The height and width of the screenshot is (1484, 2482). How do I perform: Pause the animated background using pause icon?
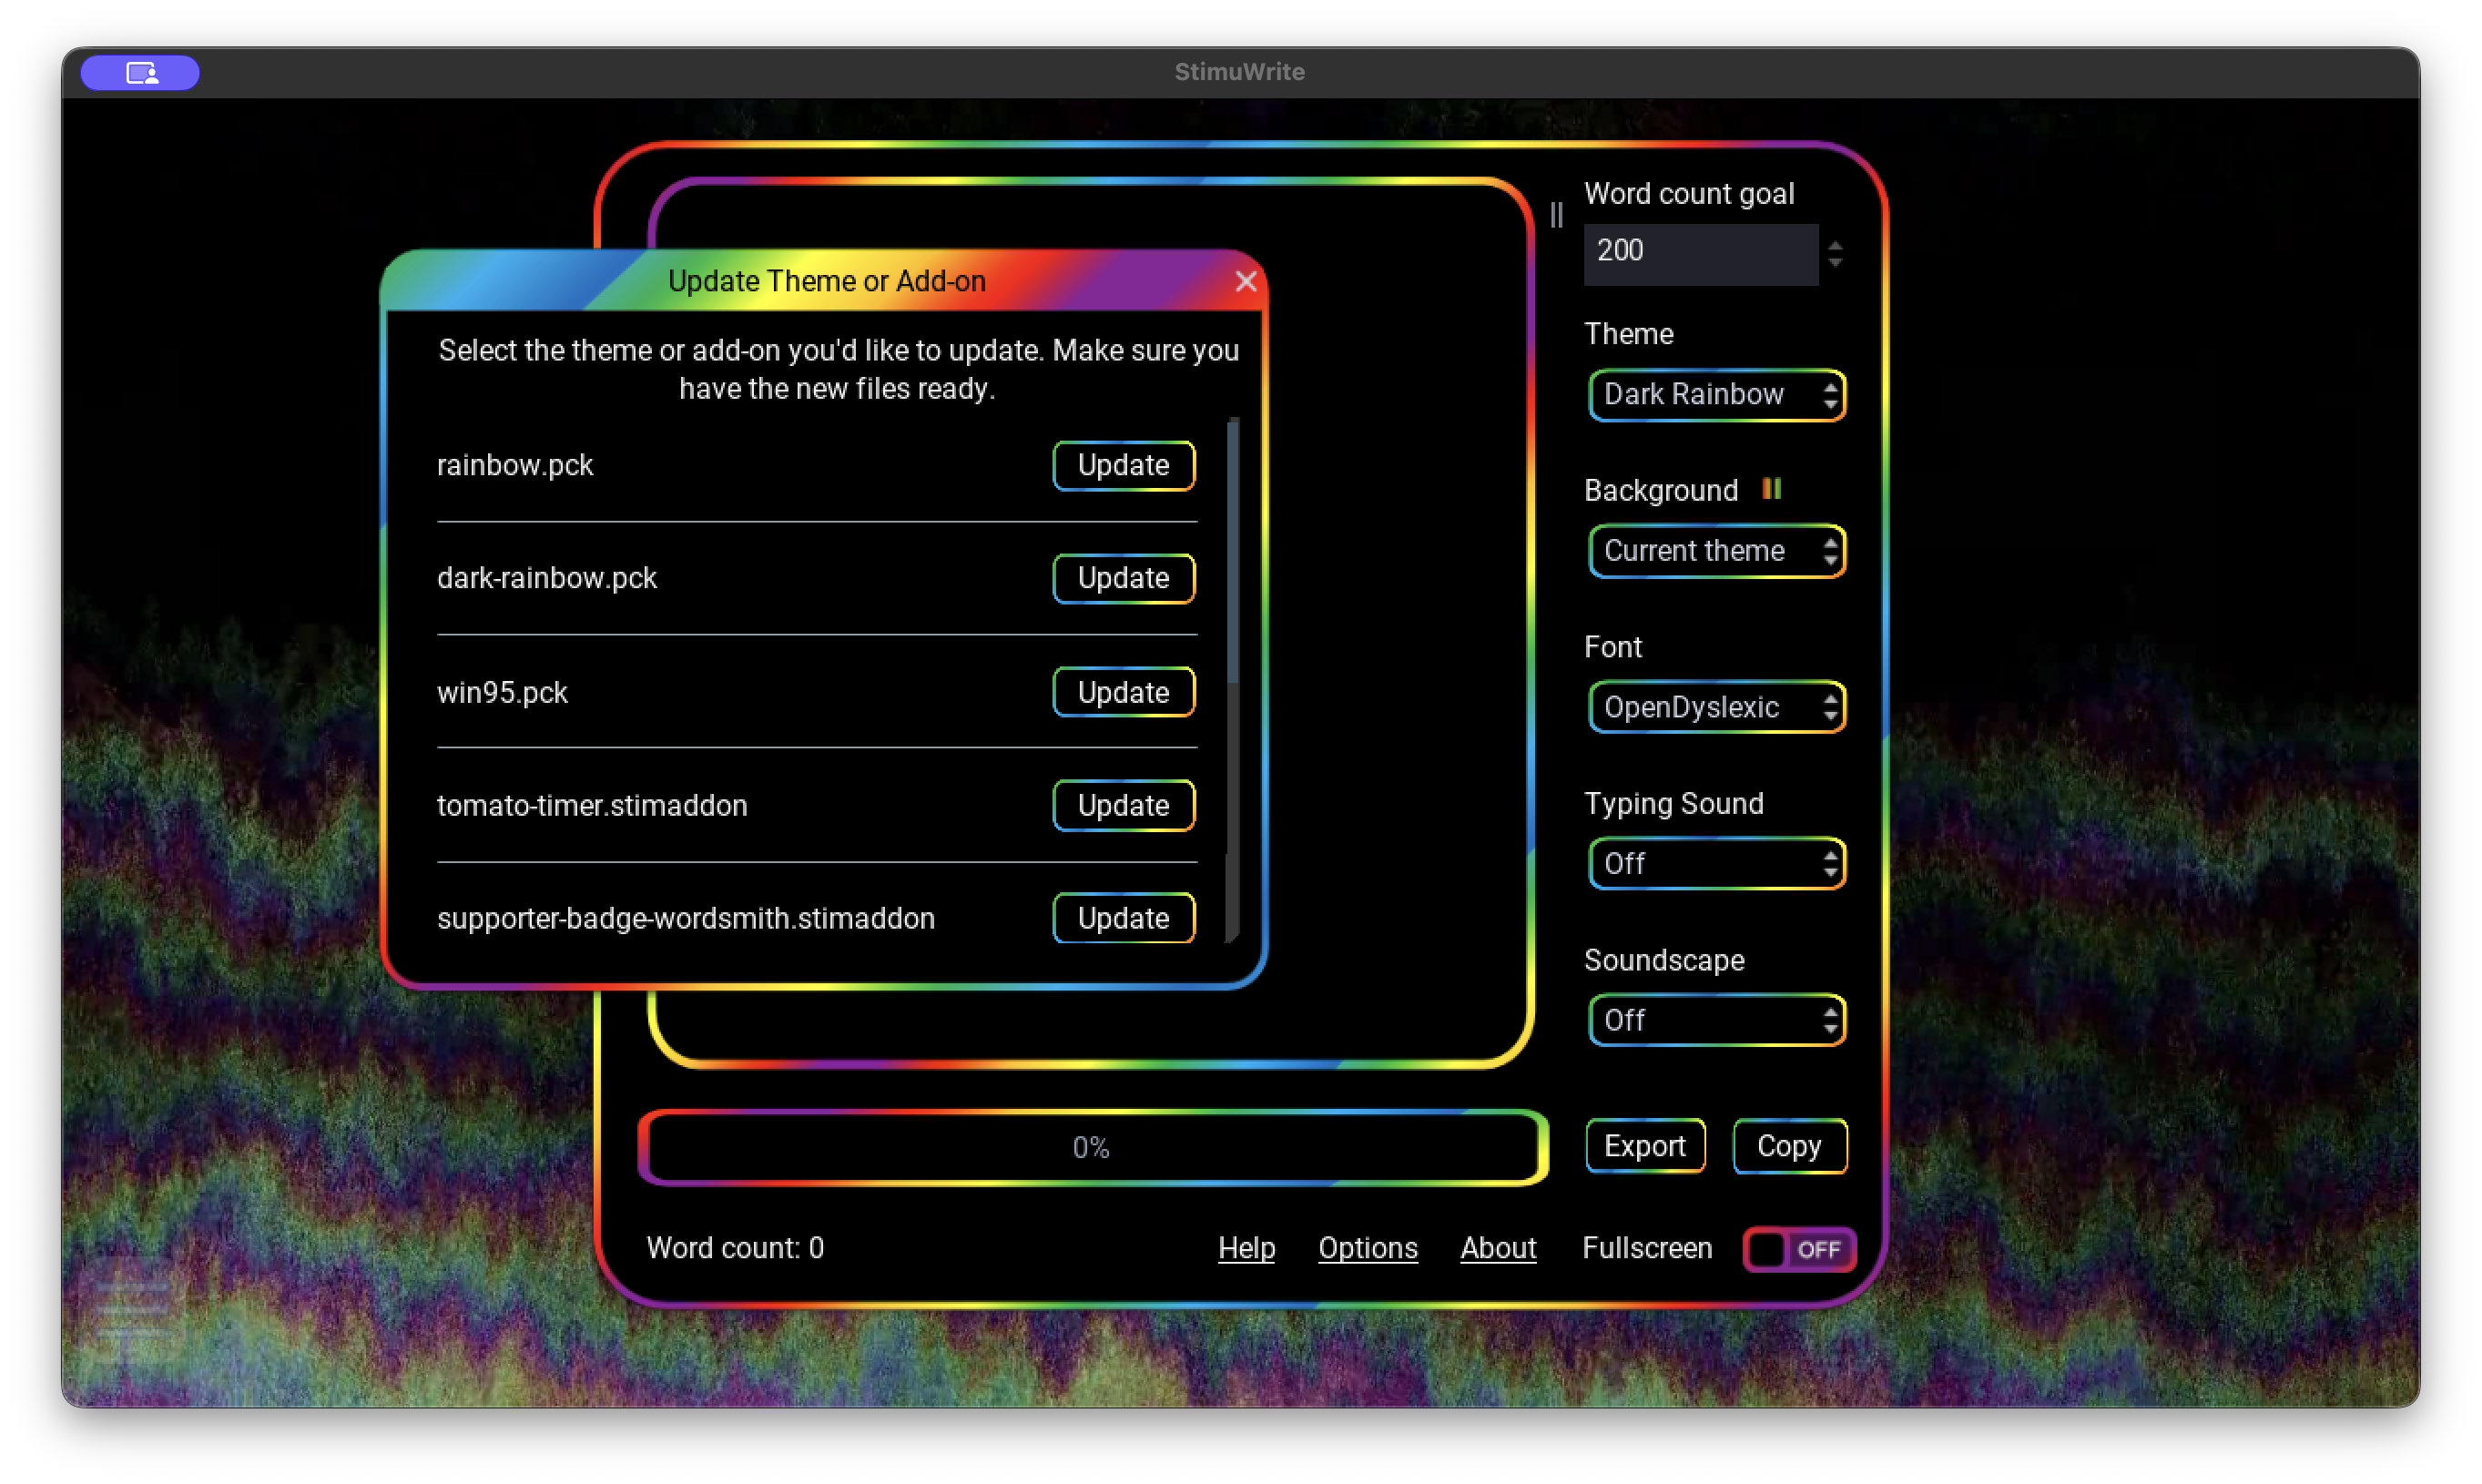tap(1771, 489)
